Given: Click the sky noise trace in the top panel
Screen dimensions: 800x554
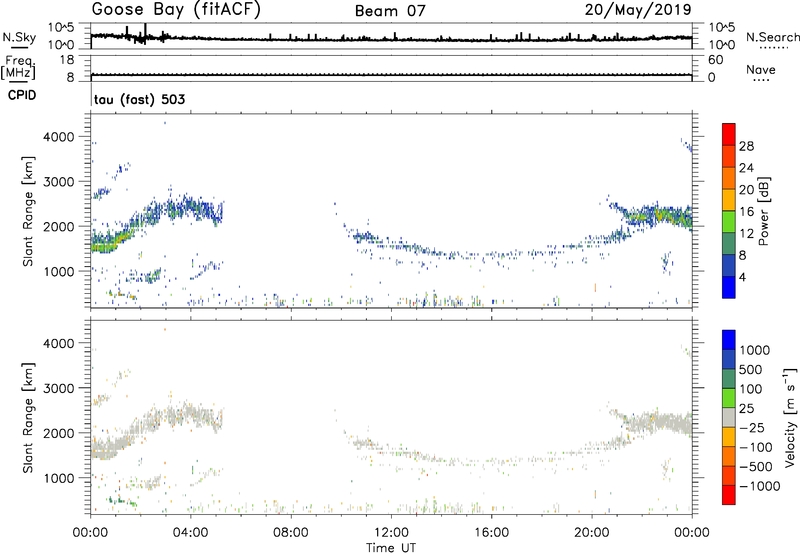Looking at the screenshot, I should coord(391,38).
